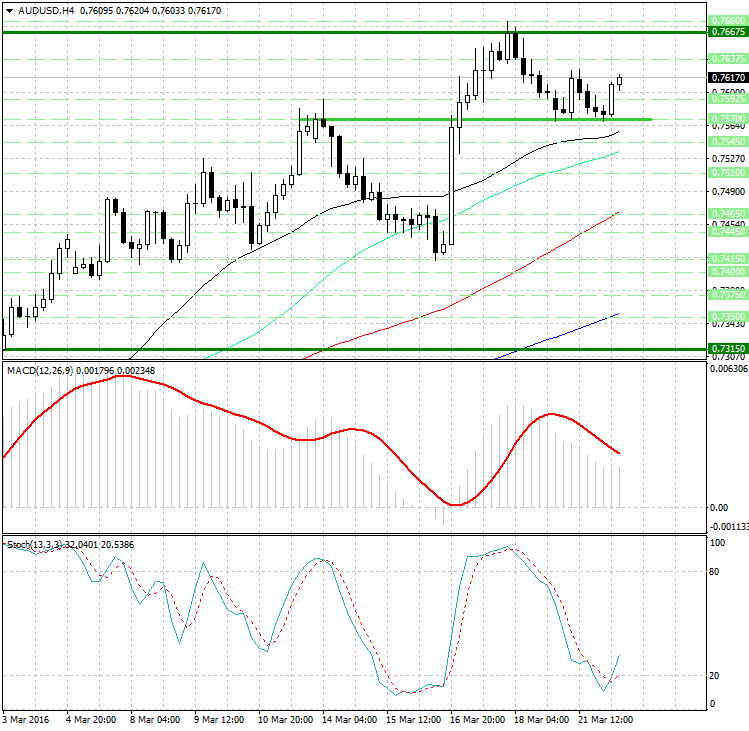Click the 0.73150 support level label
This screenshot has width=749, height=731.
(x=728, y=349)
